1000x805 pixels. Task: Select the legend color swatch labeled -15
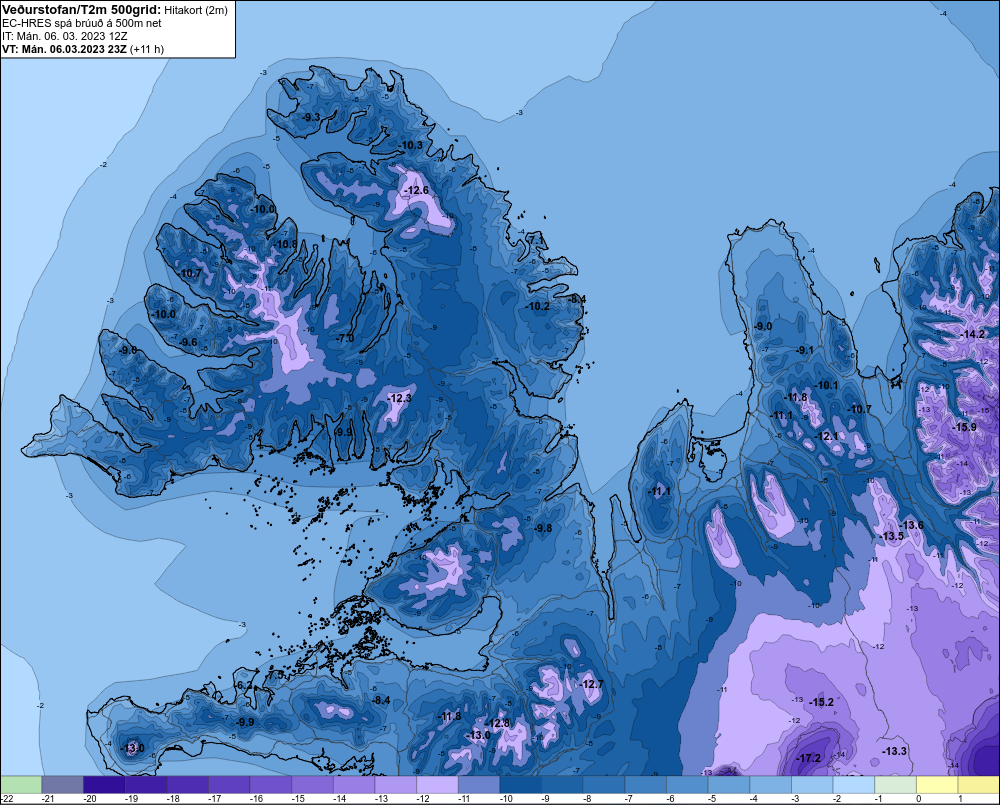pyautogui.click(x=312, y=784)
